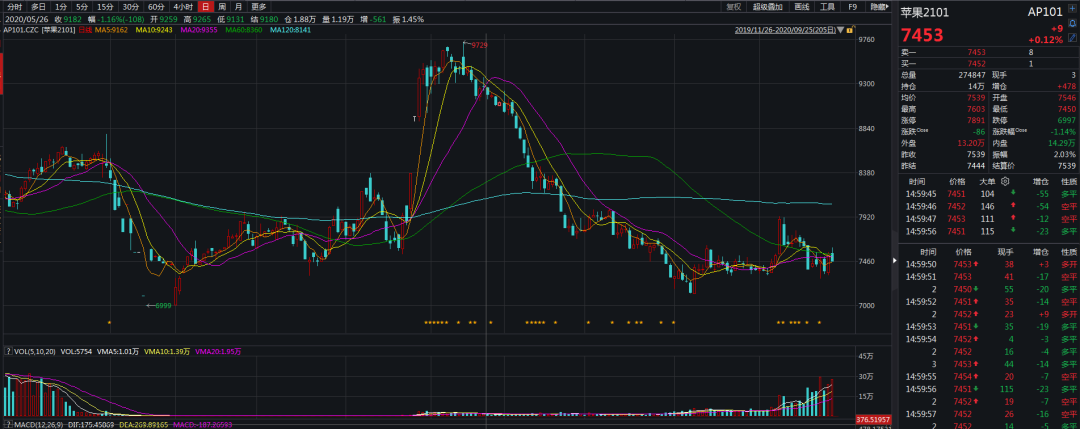Select tick row at 14:59:53

[990, 326]
